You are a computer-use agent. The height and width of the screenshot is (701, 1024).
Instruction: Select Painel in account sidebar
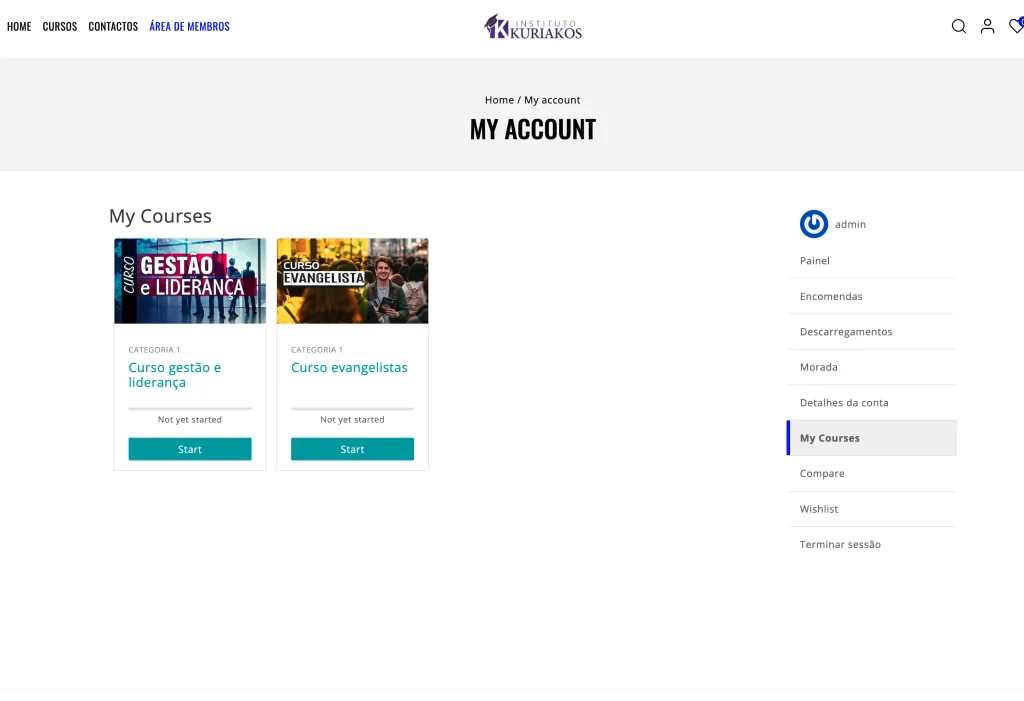coord(872,261)
